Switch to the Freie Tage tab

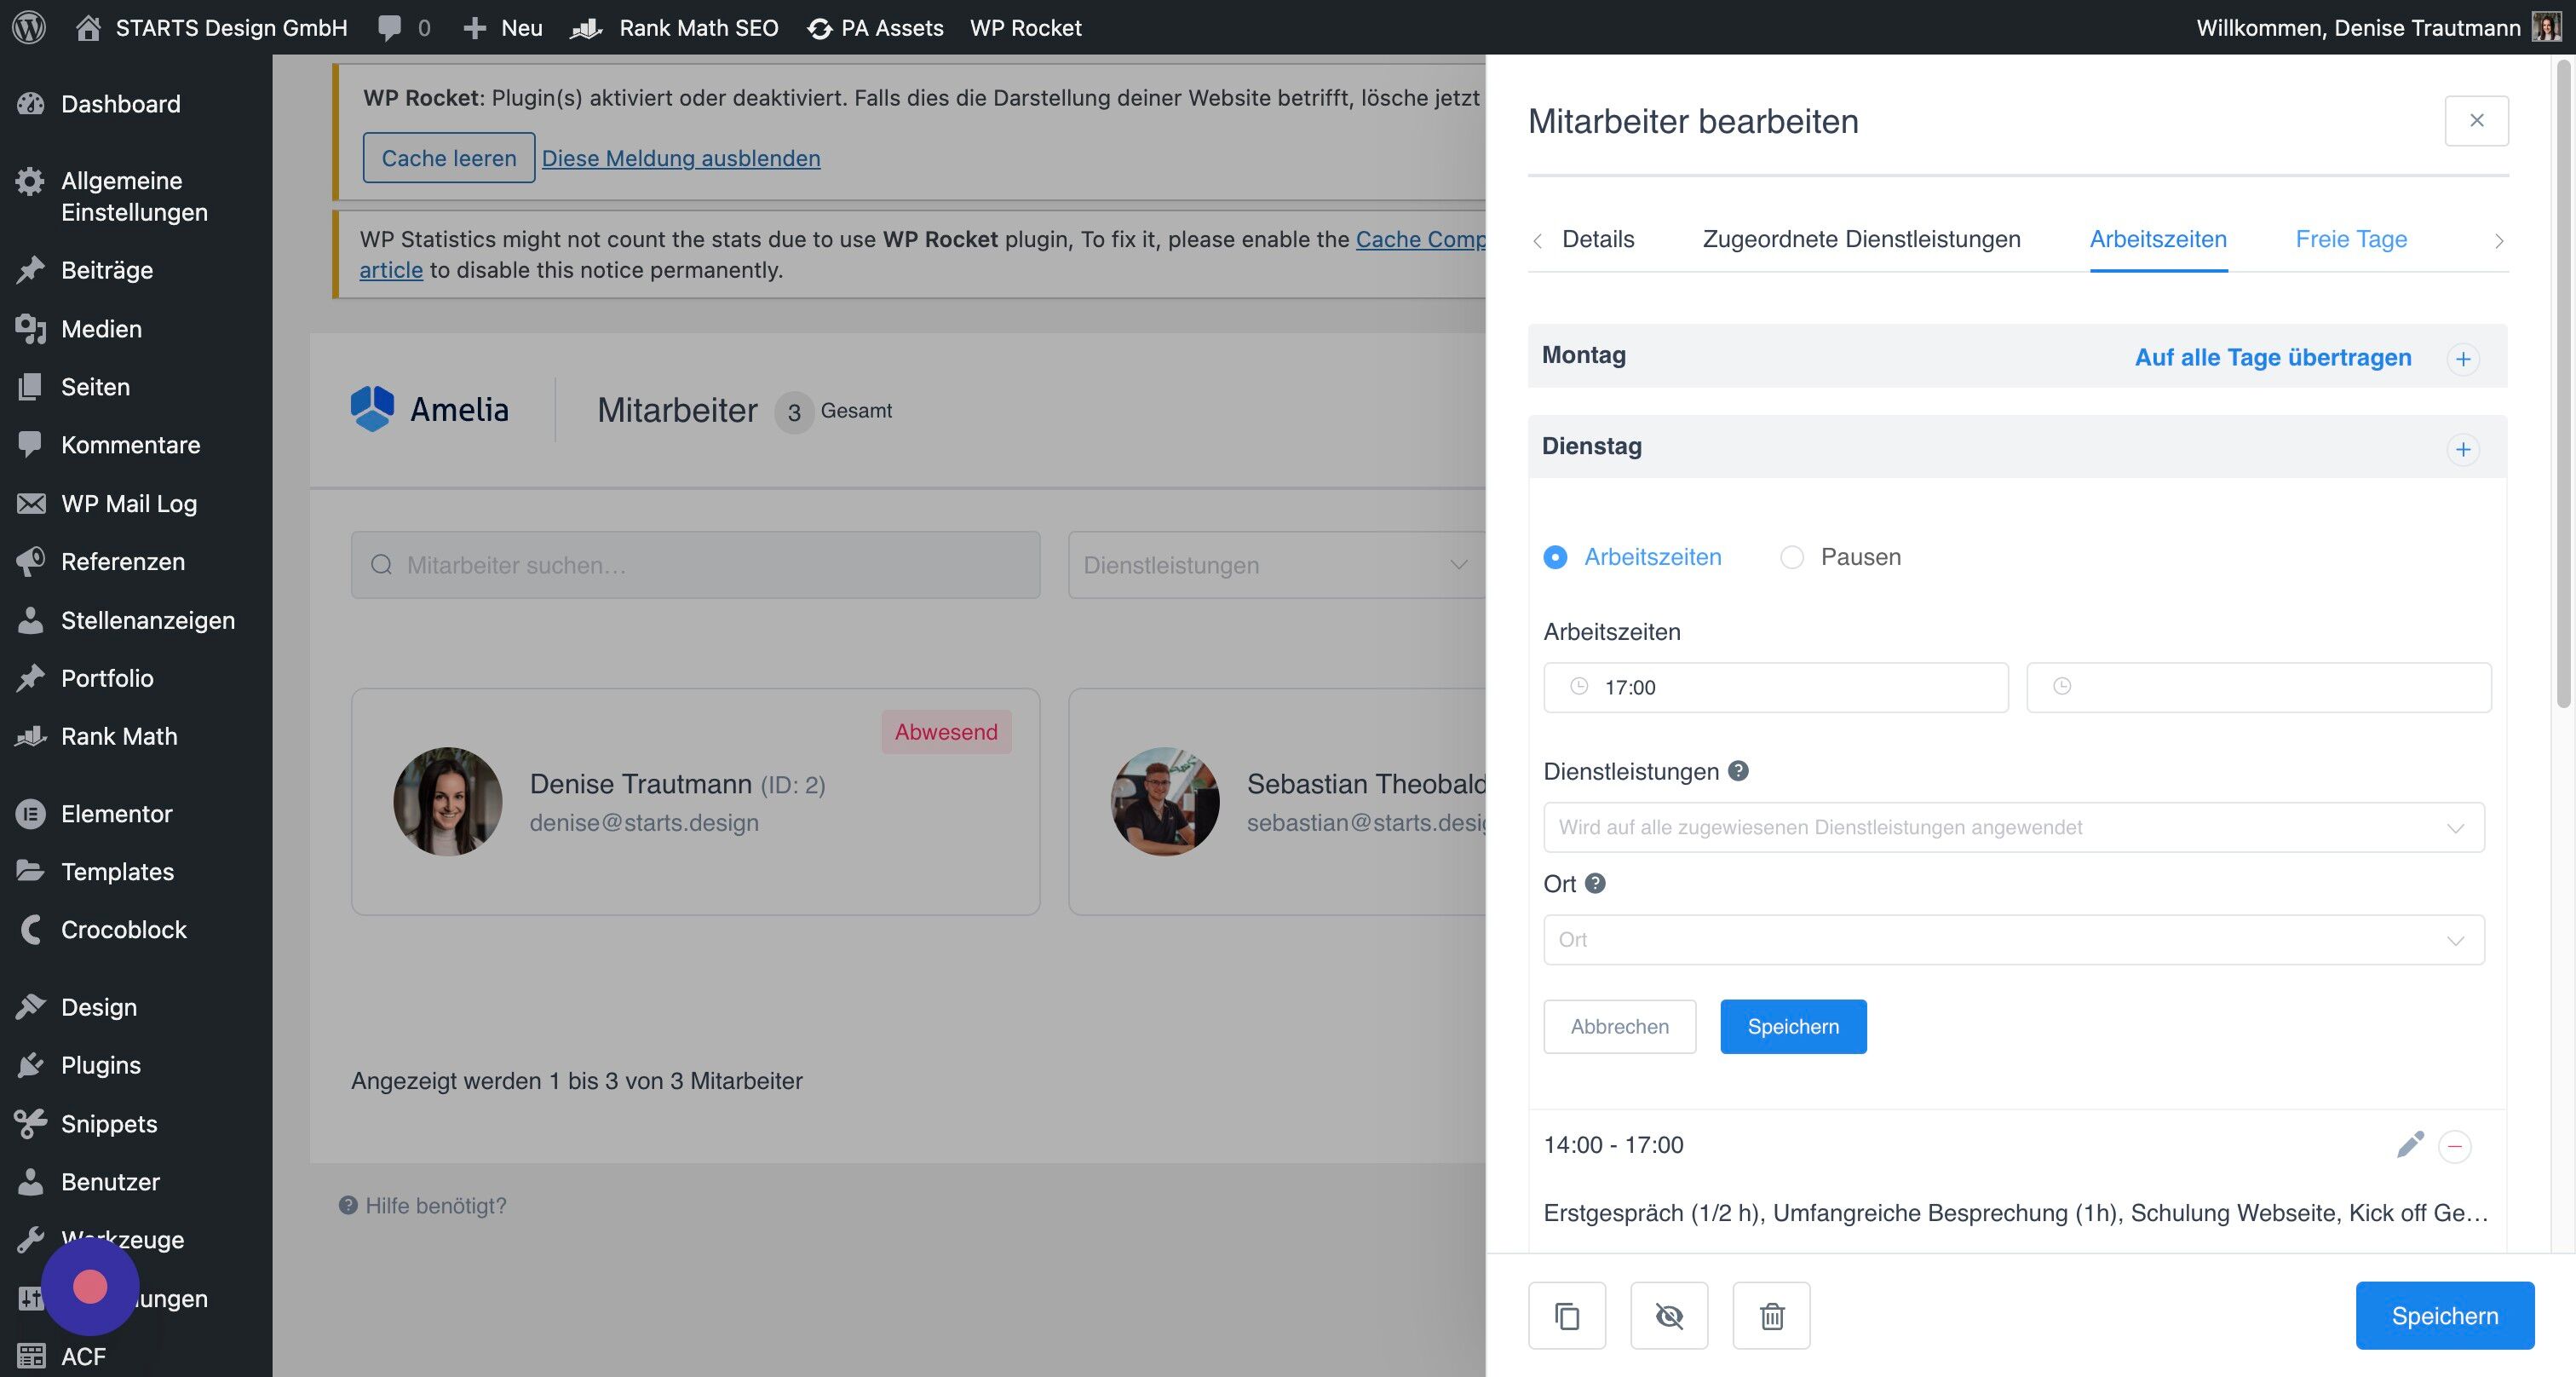(2351, 239)
